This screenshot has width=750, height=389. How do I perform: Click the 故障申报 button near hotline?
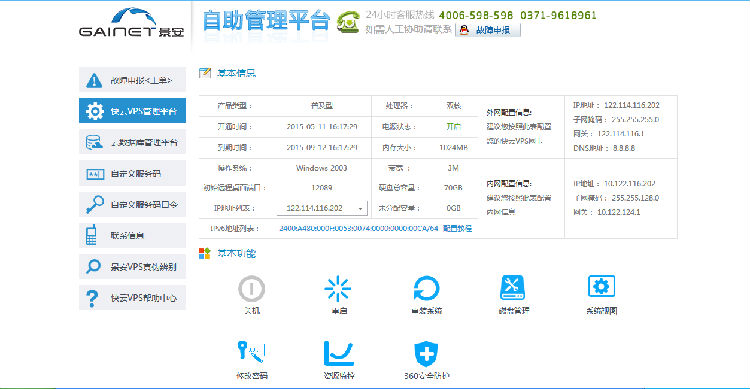click(487, 30)
